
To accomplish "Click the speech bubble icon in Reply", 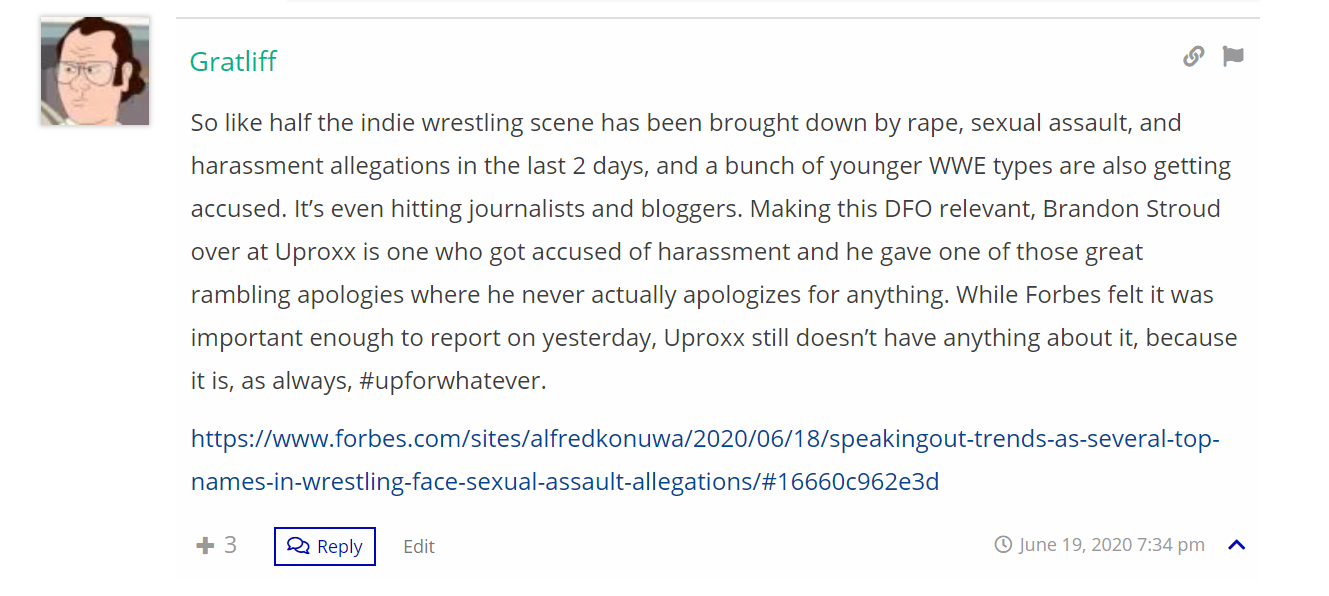I will [x=298, y=545].
